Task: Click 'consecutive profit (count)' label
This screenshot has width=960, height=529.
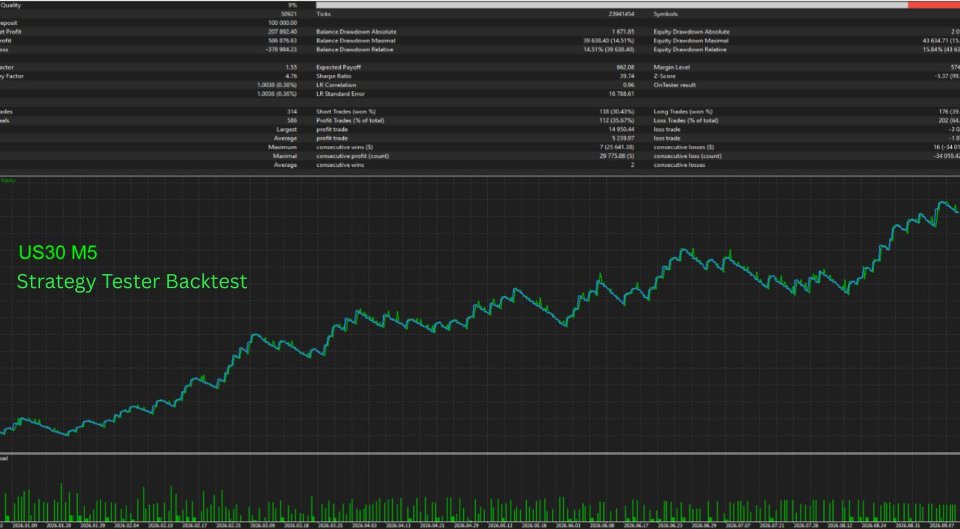Action: (x=353, y=156)
